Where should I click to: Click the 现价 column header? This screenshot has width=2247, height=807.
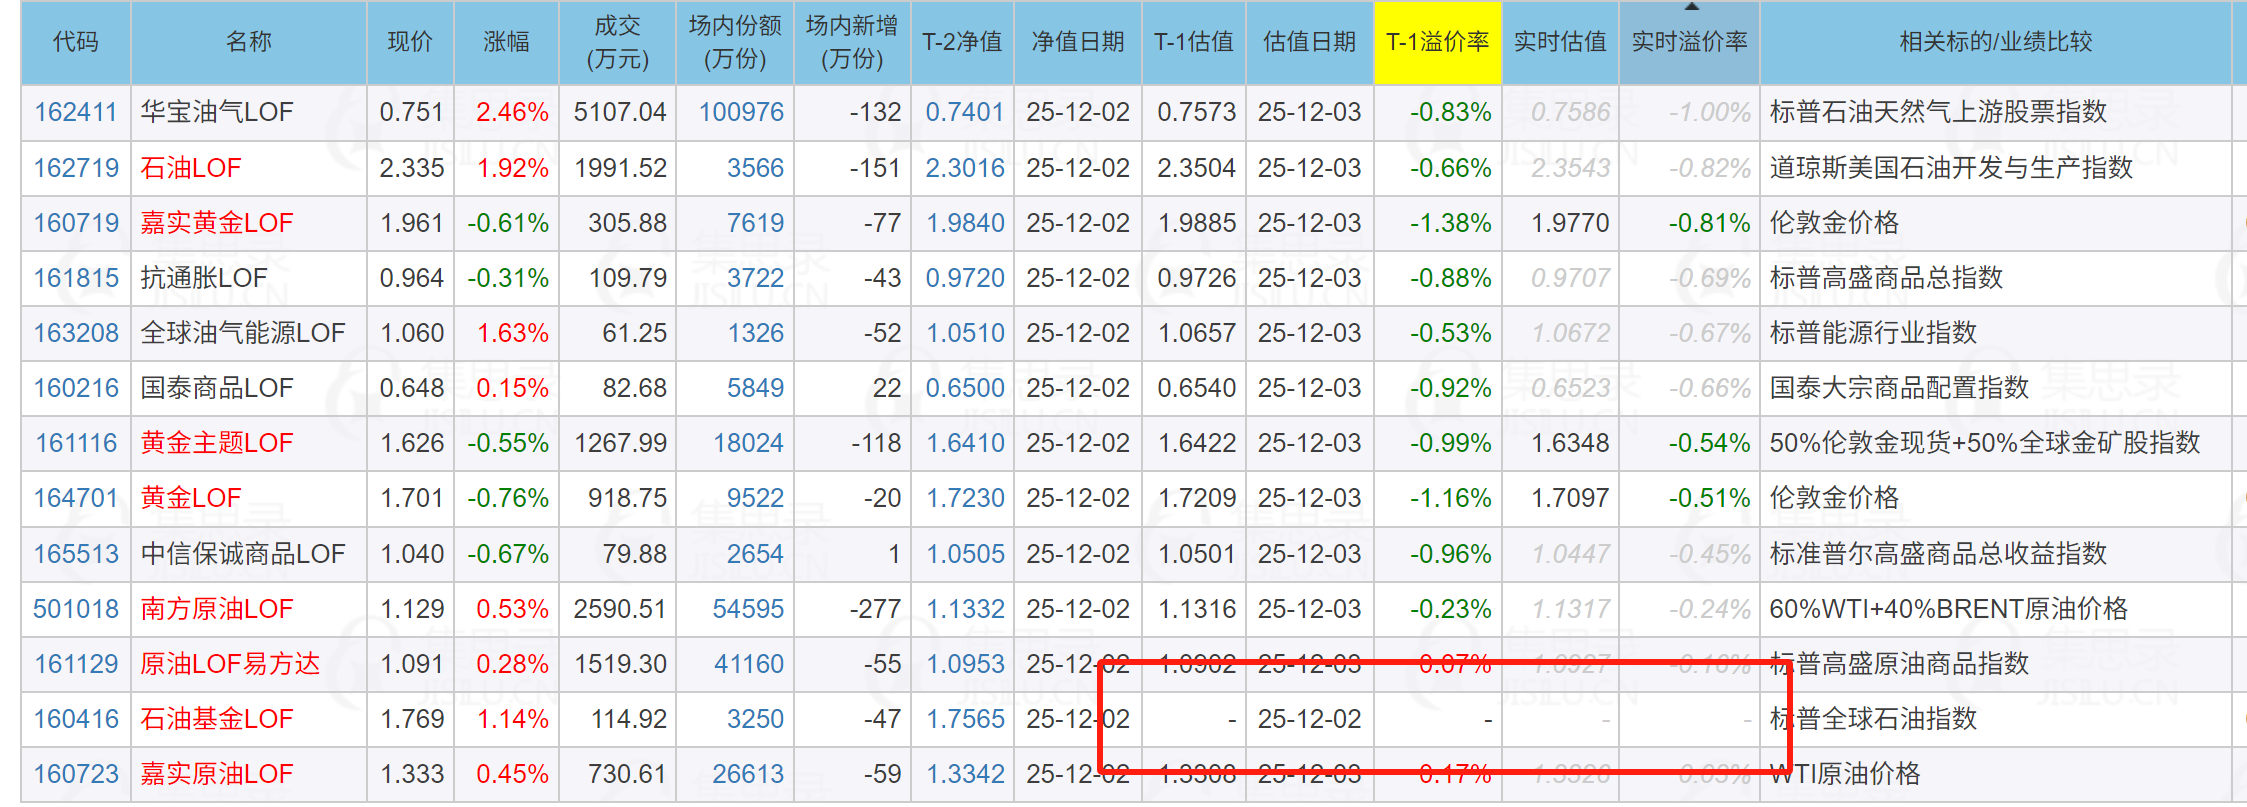click(410, 42)
